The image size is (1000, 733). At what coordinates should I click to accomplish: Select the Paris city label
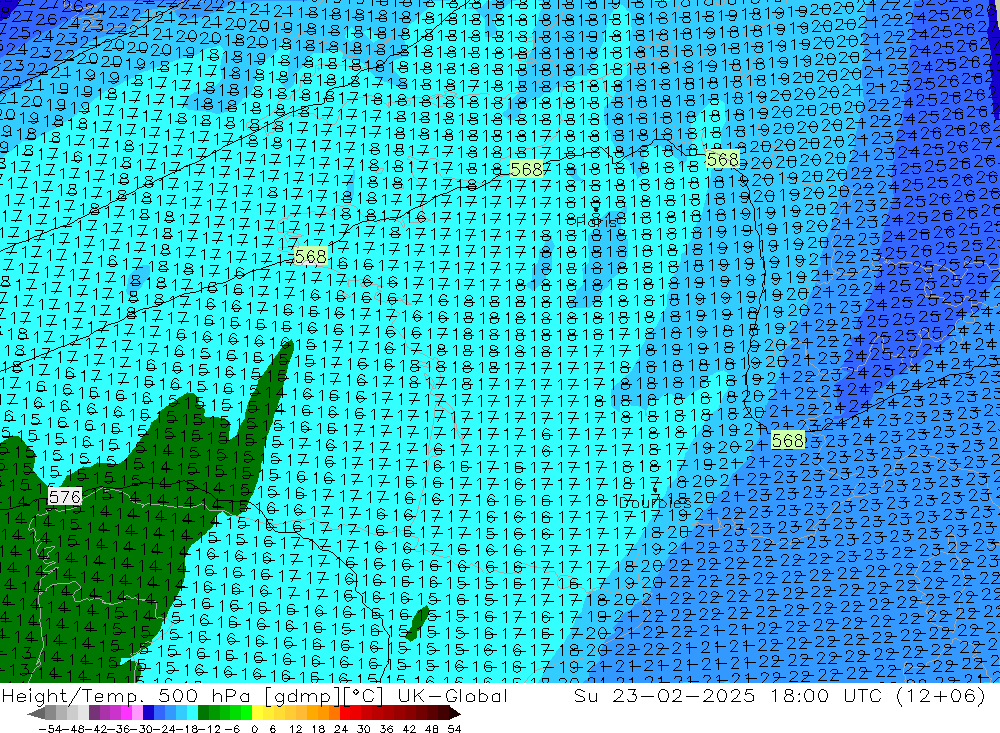coord(596,222)
